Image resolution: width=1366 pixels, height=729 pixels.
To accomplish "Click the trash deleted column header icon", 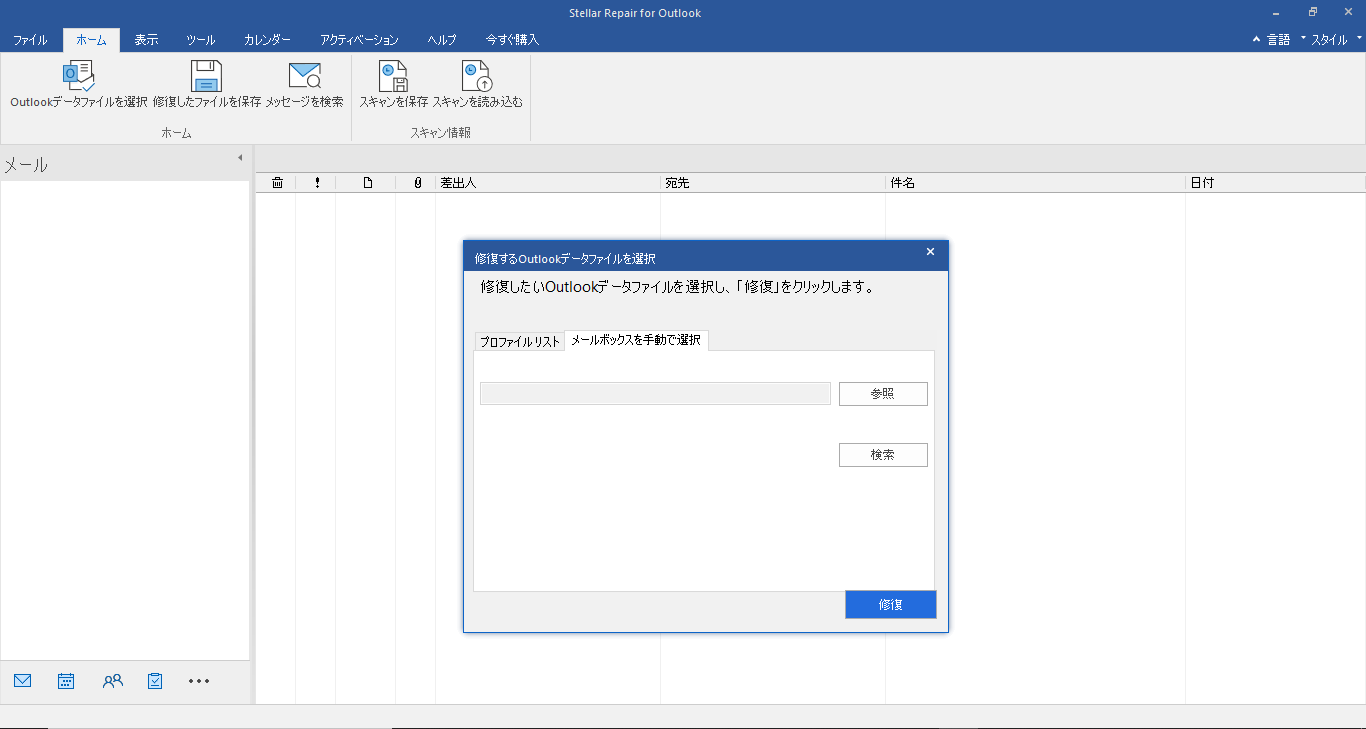I will coord(277,183).
